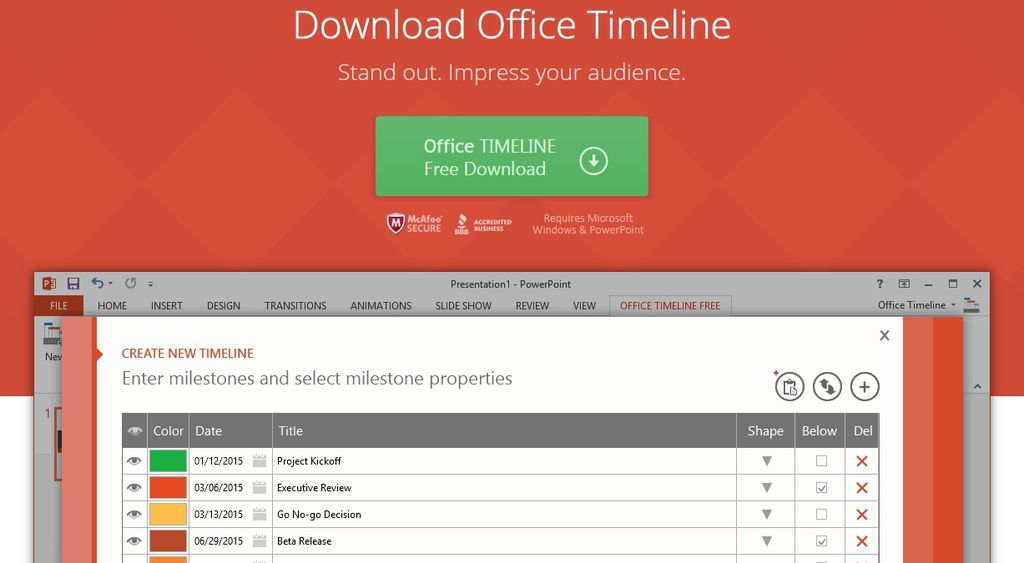Open calendar picker for 06/29/2015 date
This screenshot has width=1024, height=563.
259,541
